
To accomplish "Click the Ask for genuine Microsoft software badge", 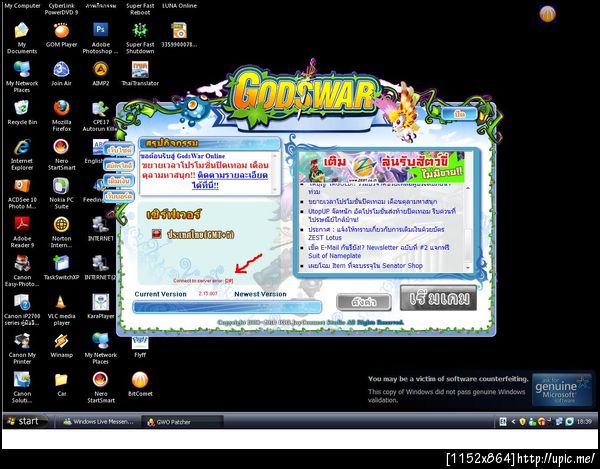I will 561,390.
